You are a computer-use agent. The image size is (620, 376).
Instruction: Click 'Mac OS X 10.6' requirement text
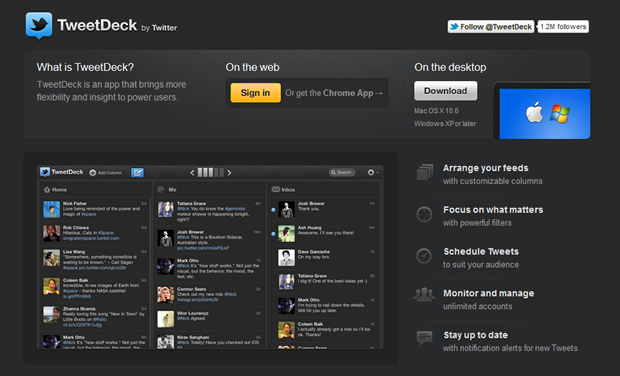coord(437,111)
